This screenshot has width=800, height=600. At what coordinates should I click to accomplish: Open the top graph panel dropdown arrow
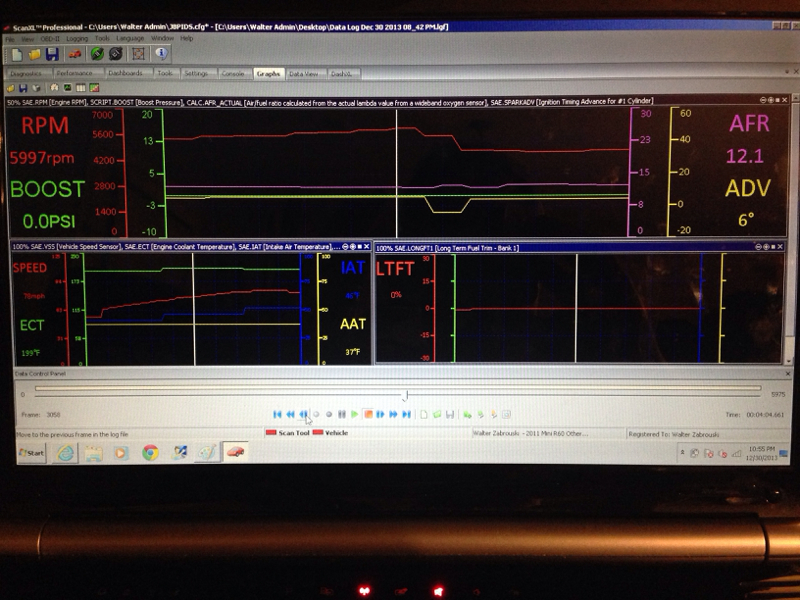pos(763,101)
